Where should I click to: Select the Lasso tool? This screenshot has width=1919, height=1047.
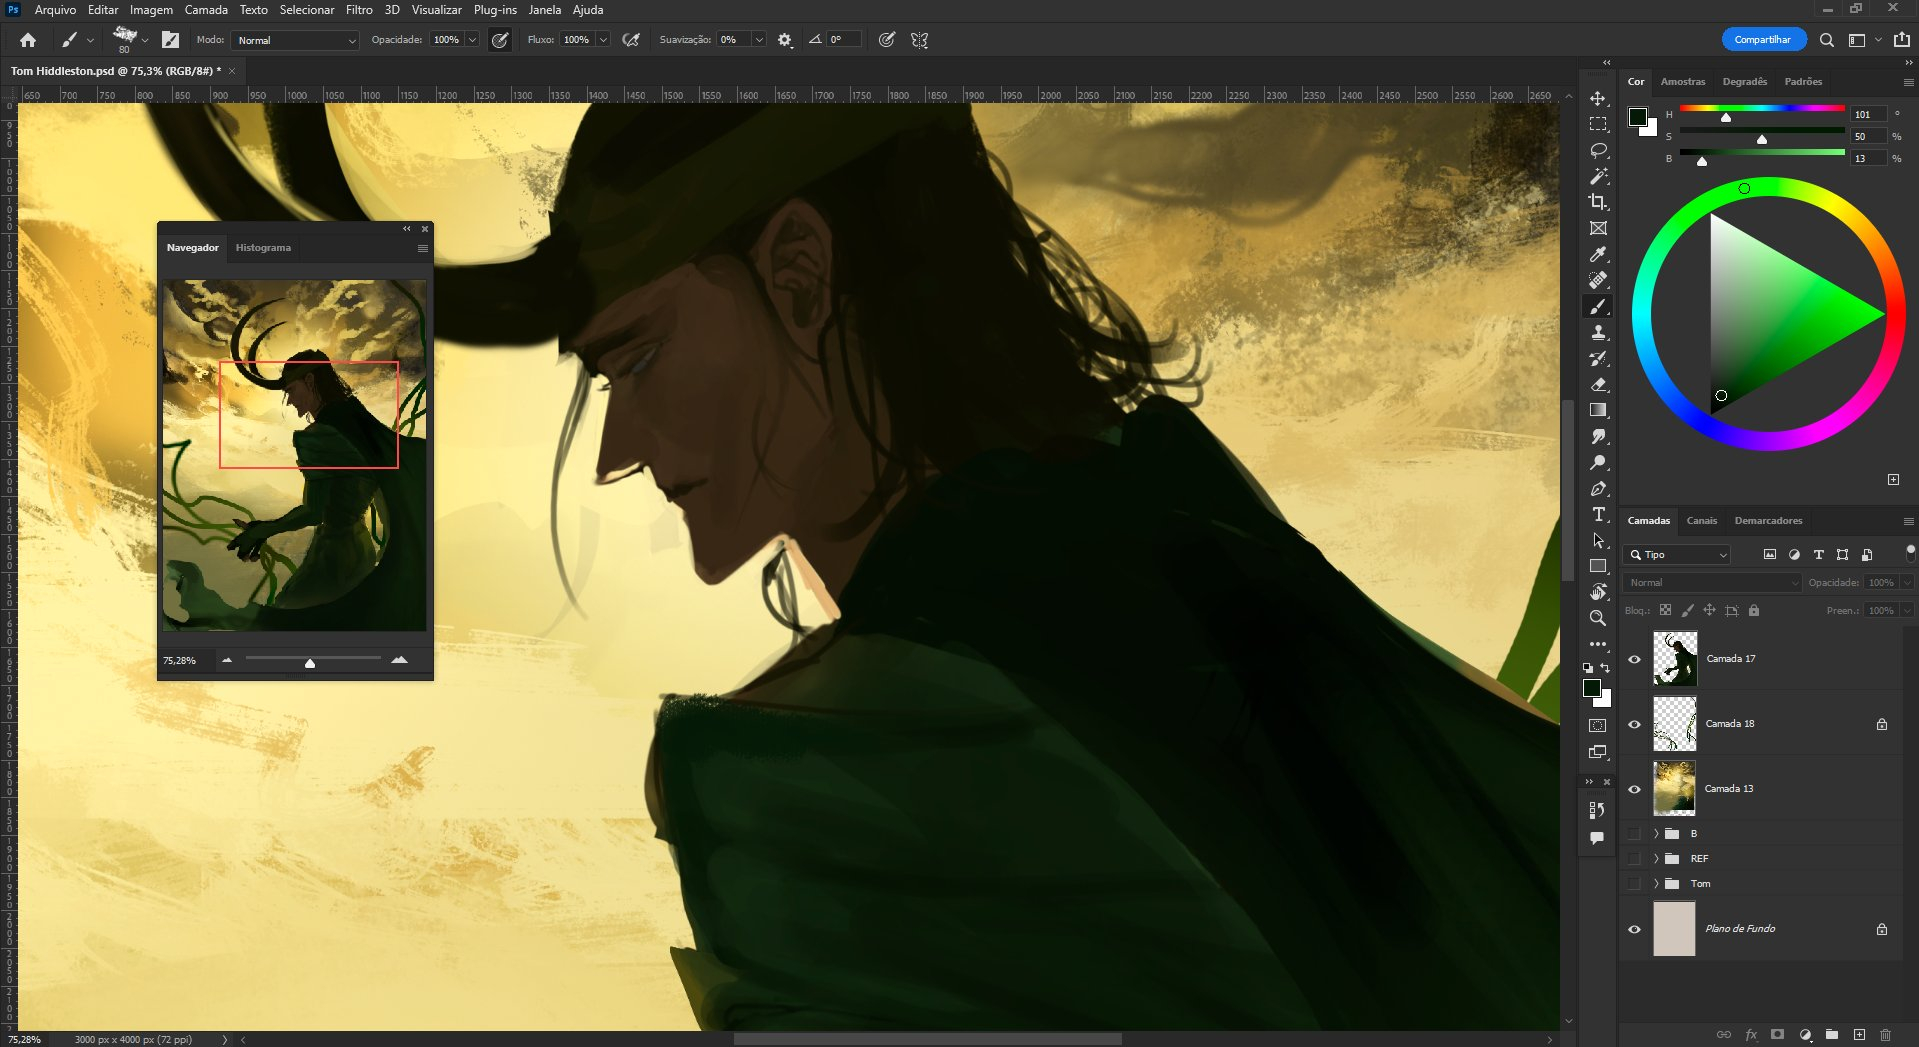1598,150
